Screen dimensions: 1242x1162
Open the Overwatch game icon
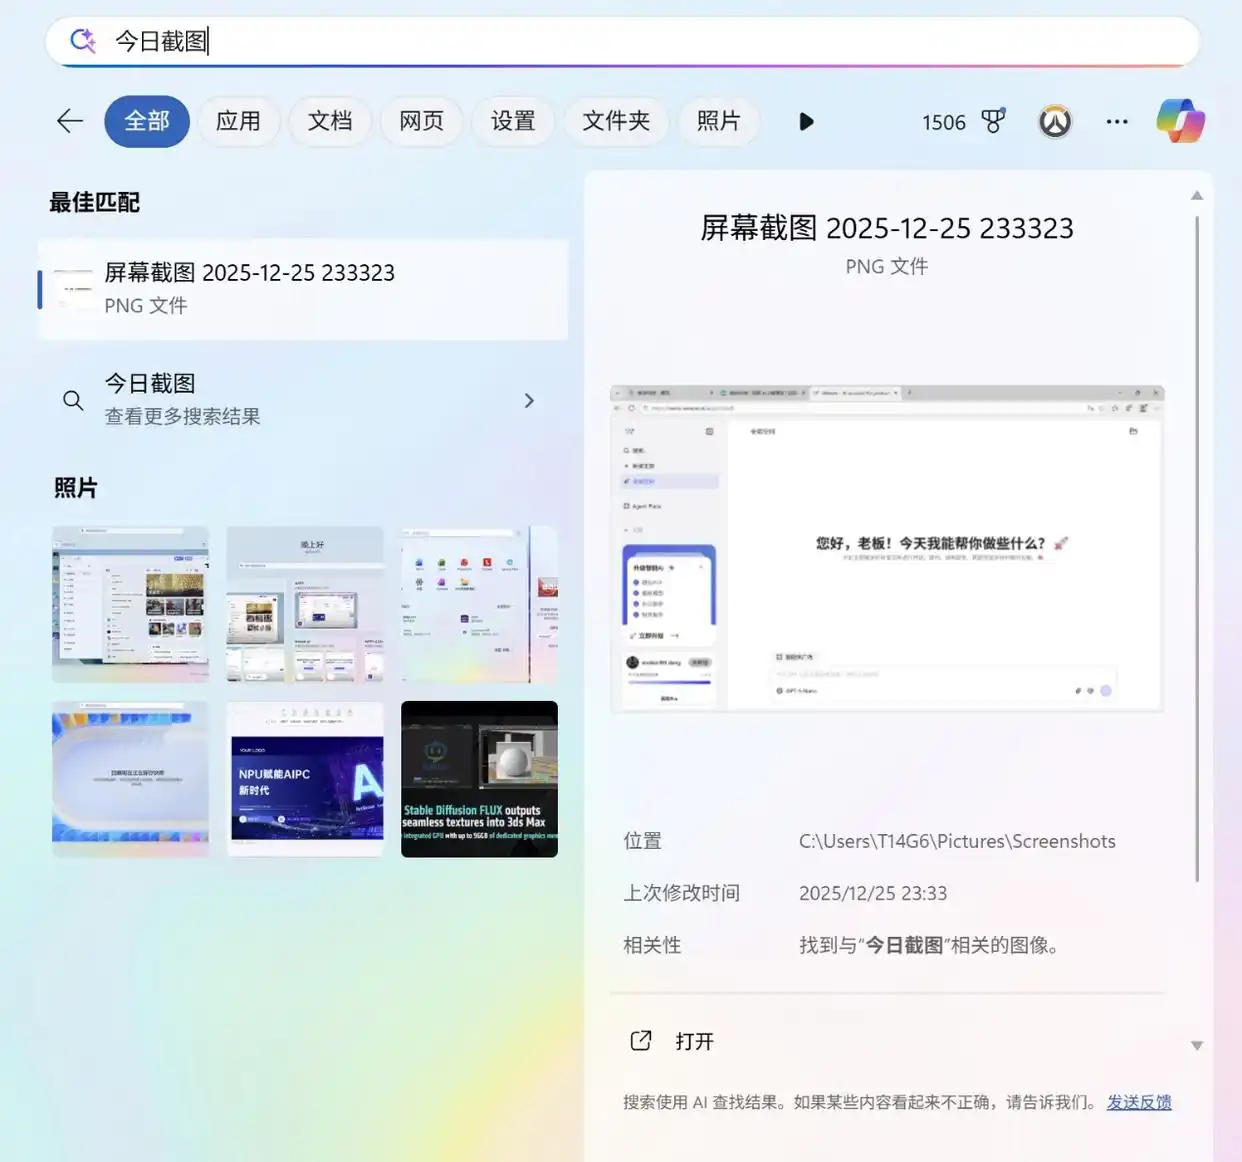point(1055,121)
